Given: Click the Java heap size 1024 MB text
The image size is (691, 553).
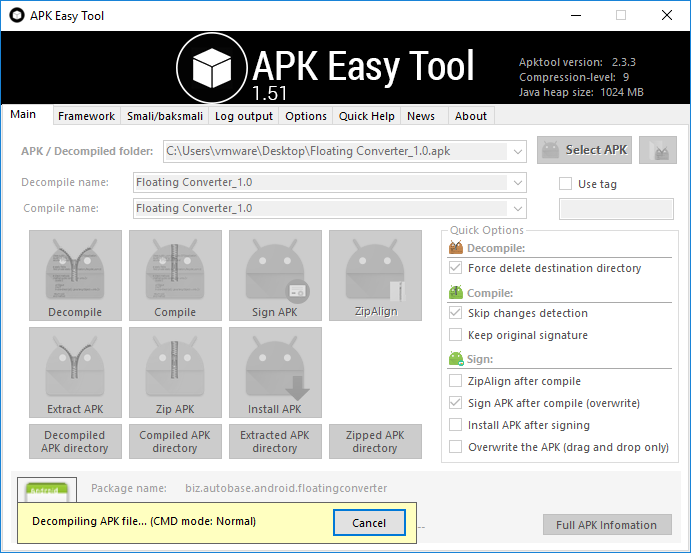Looking at the screenshot, I should [x=581, y=92].
